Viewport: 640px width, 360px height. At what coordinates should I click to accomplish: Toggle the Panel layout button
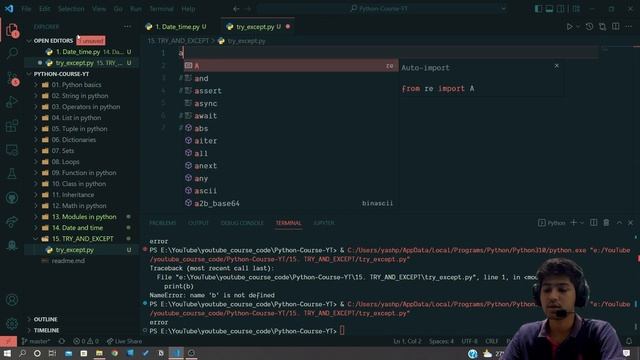point(549,9)
